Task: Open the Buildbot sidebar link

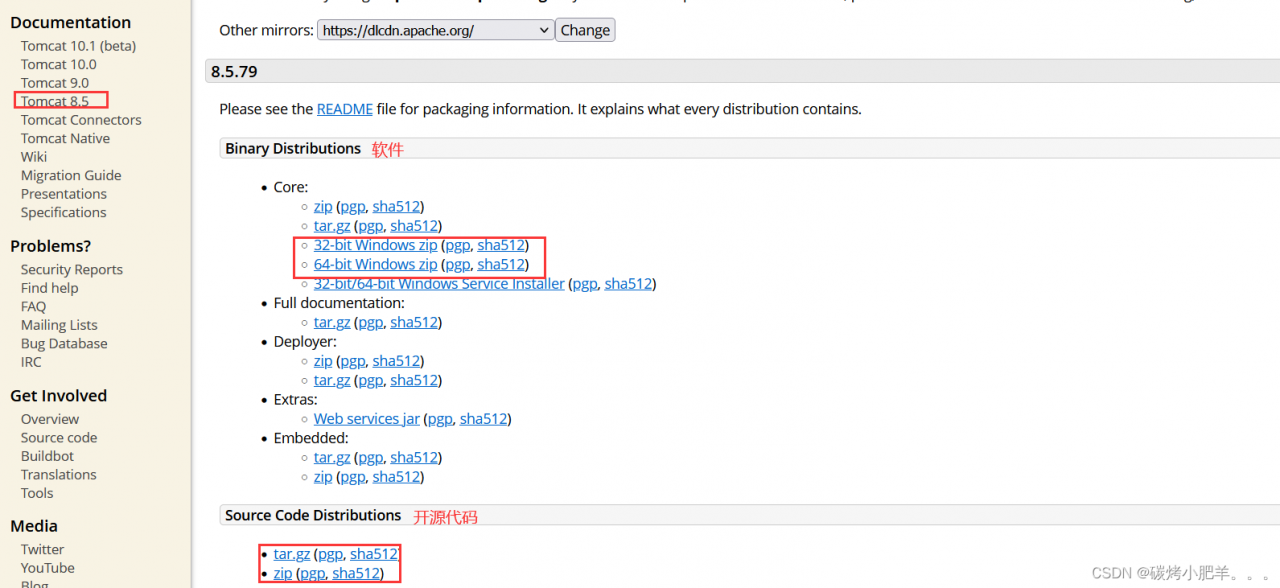Action: [47, 456]
